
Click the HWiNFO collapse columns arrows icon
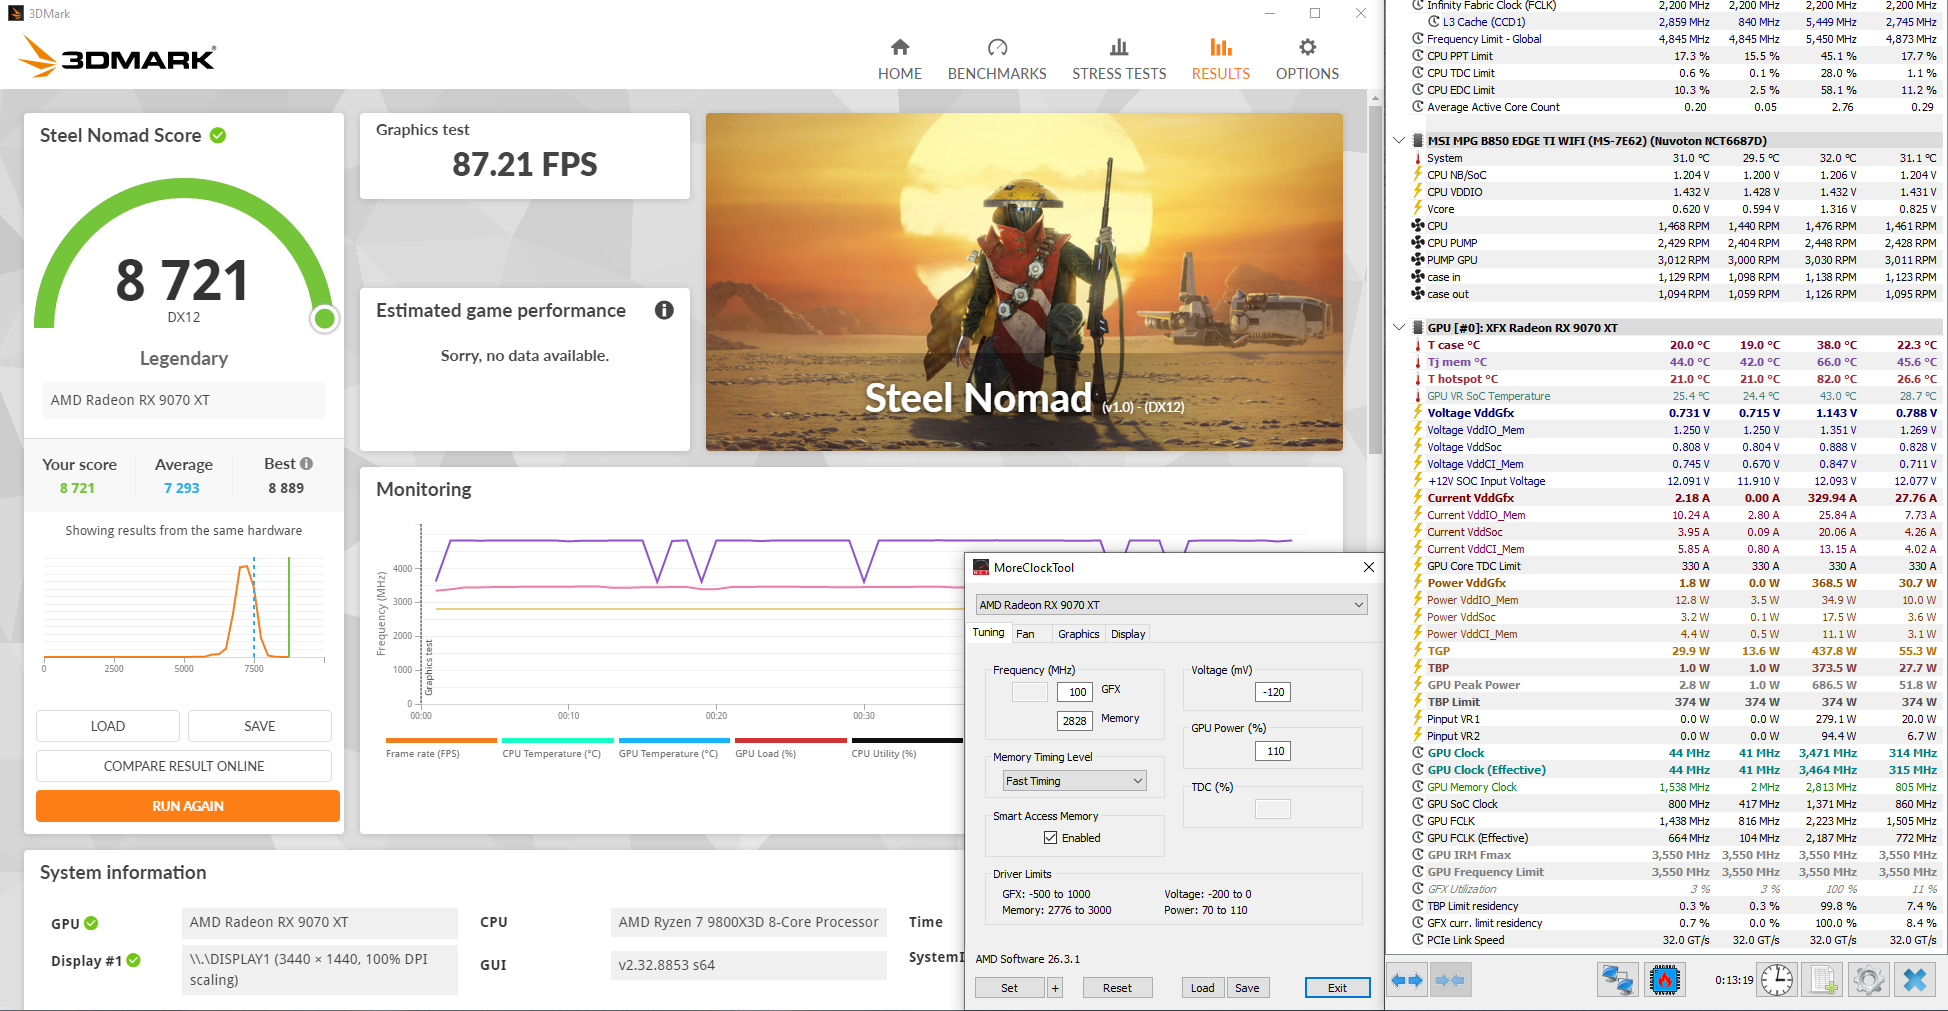[1450, 980]
